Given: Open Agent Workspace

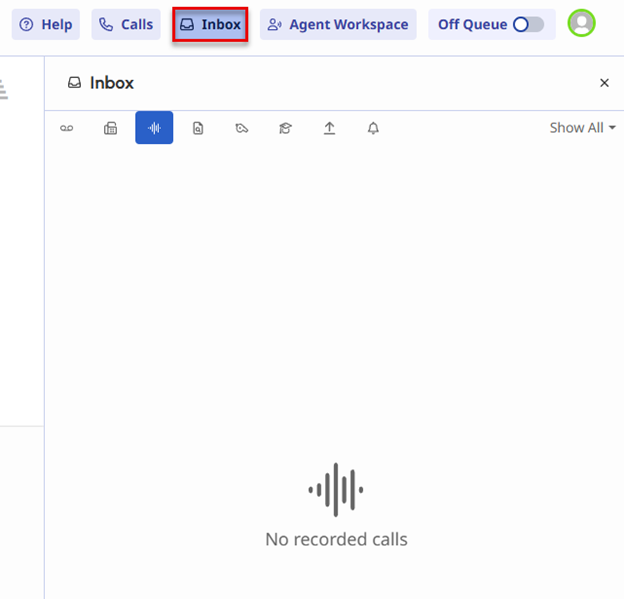Looking at the screenshot, I should tap(338, 24).
